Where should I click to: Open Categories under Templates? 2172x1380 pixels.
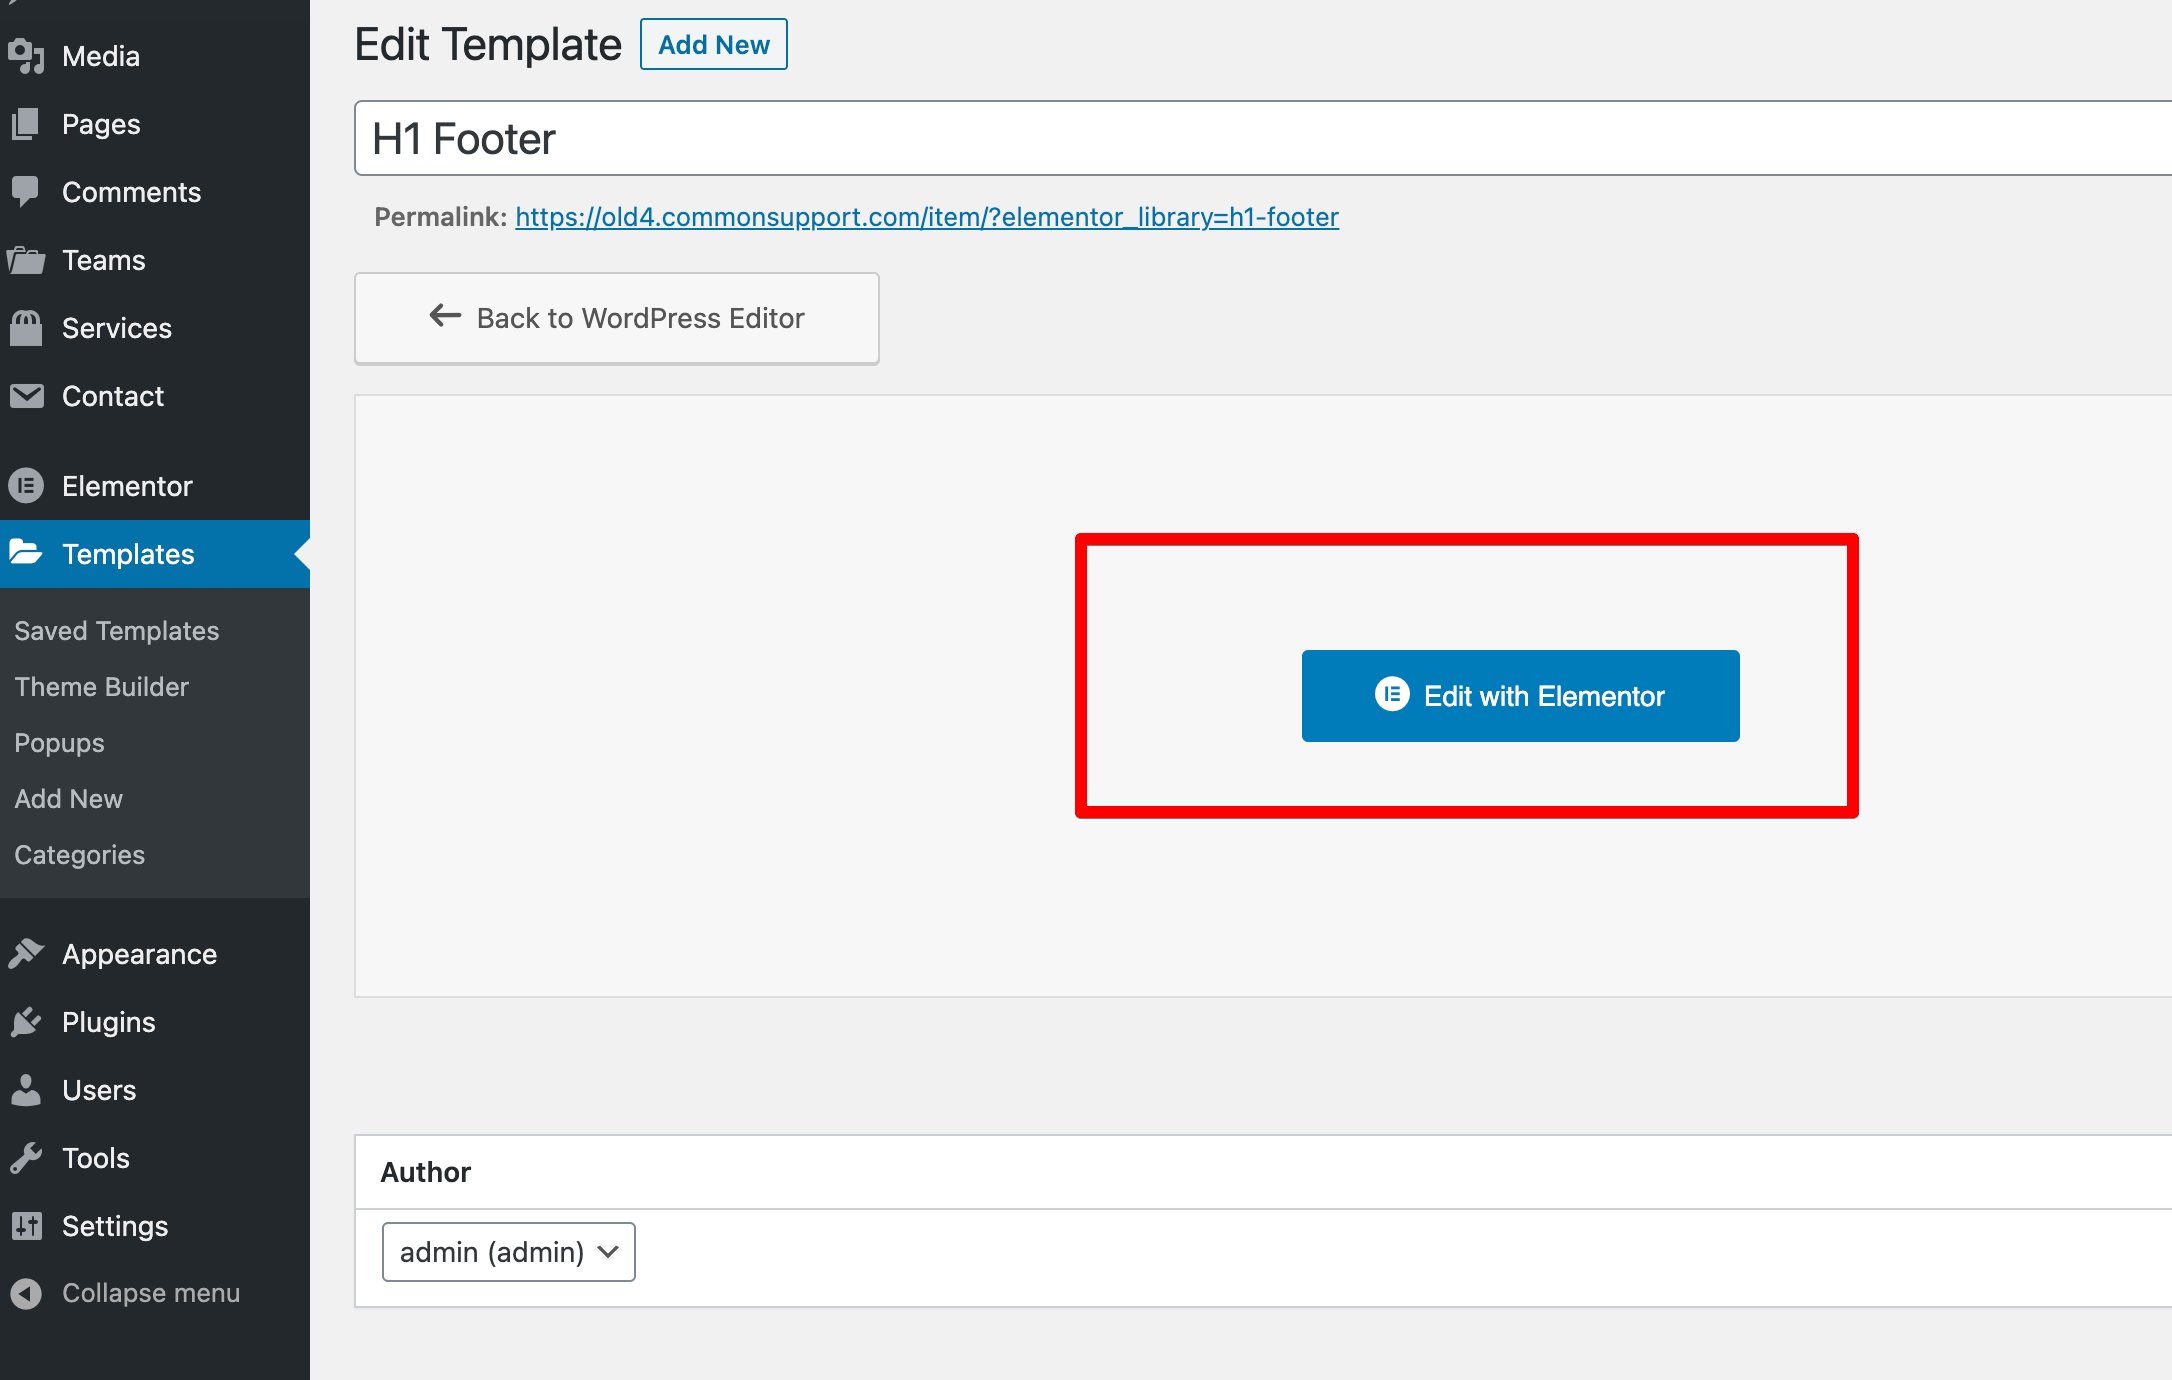pyautogui.click(x=80, y=855)
